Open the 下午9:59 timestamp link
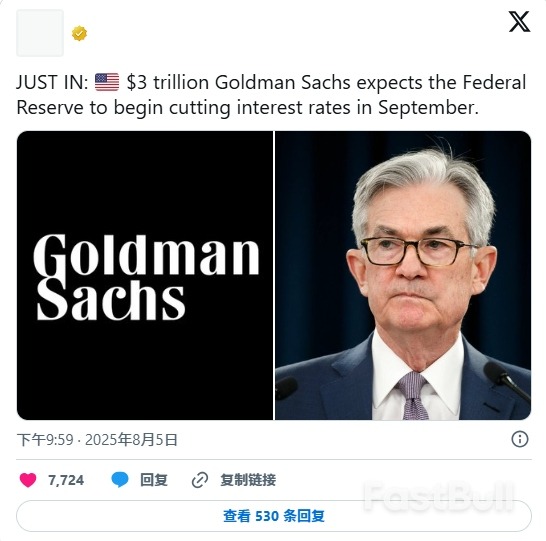The width and height of the screenshot is (546, 541). click(x=45, y=440)
